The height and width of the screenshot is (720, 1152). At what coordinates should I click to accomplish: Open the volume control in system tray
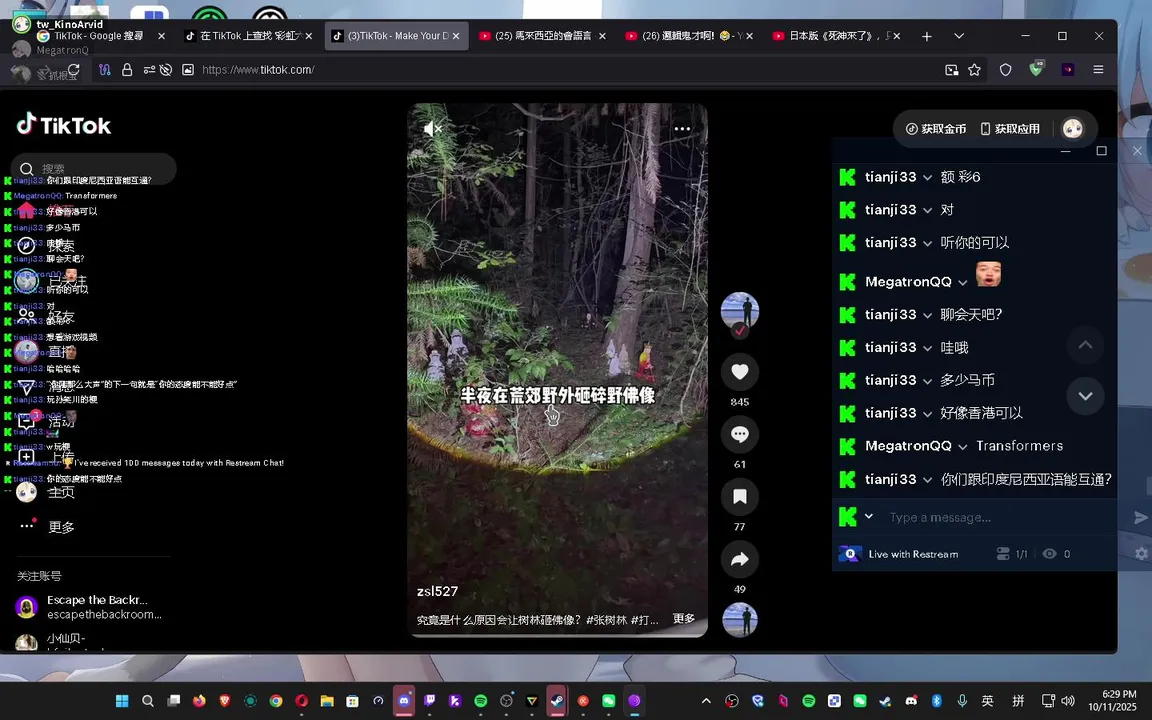tap(1068, 701)
